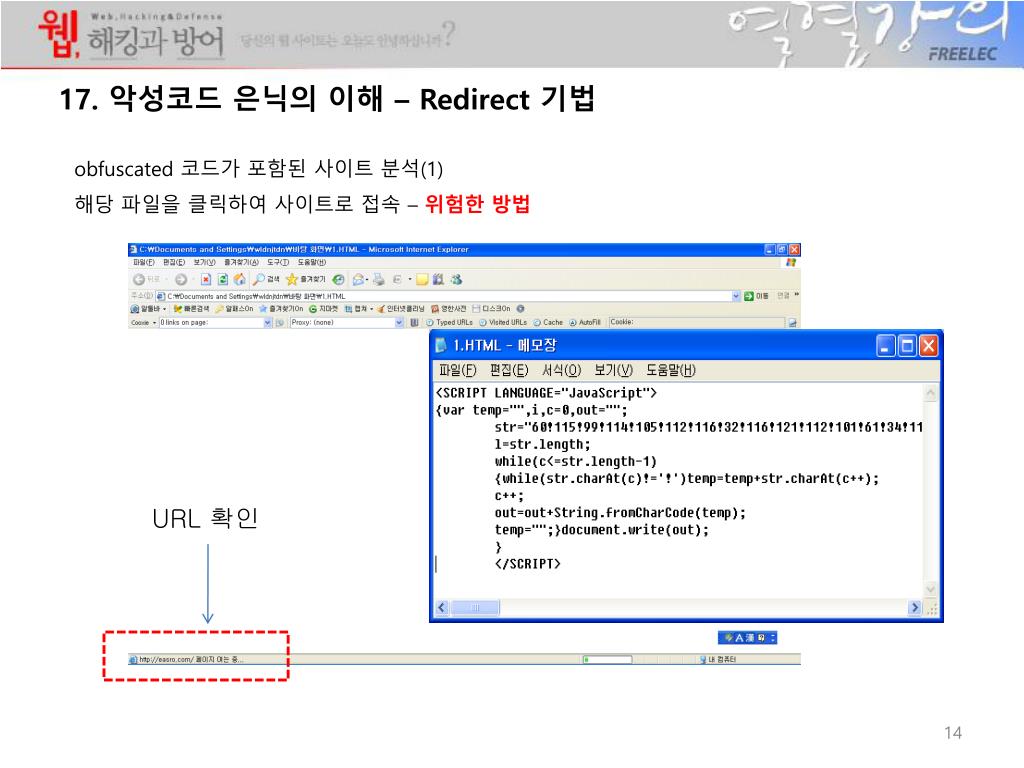Click the Notepad horizontal scrollbar thumb
Screen dimensions: 1024x768
[475, 607]
